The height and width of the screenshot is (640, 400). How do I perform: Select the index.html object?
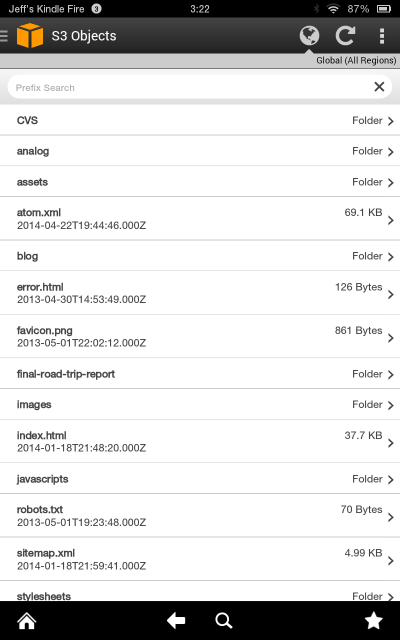200,441
